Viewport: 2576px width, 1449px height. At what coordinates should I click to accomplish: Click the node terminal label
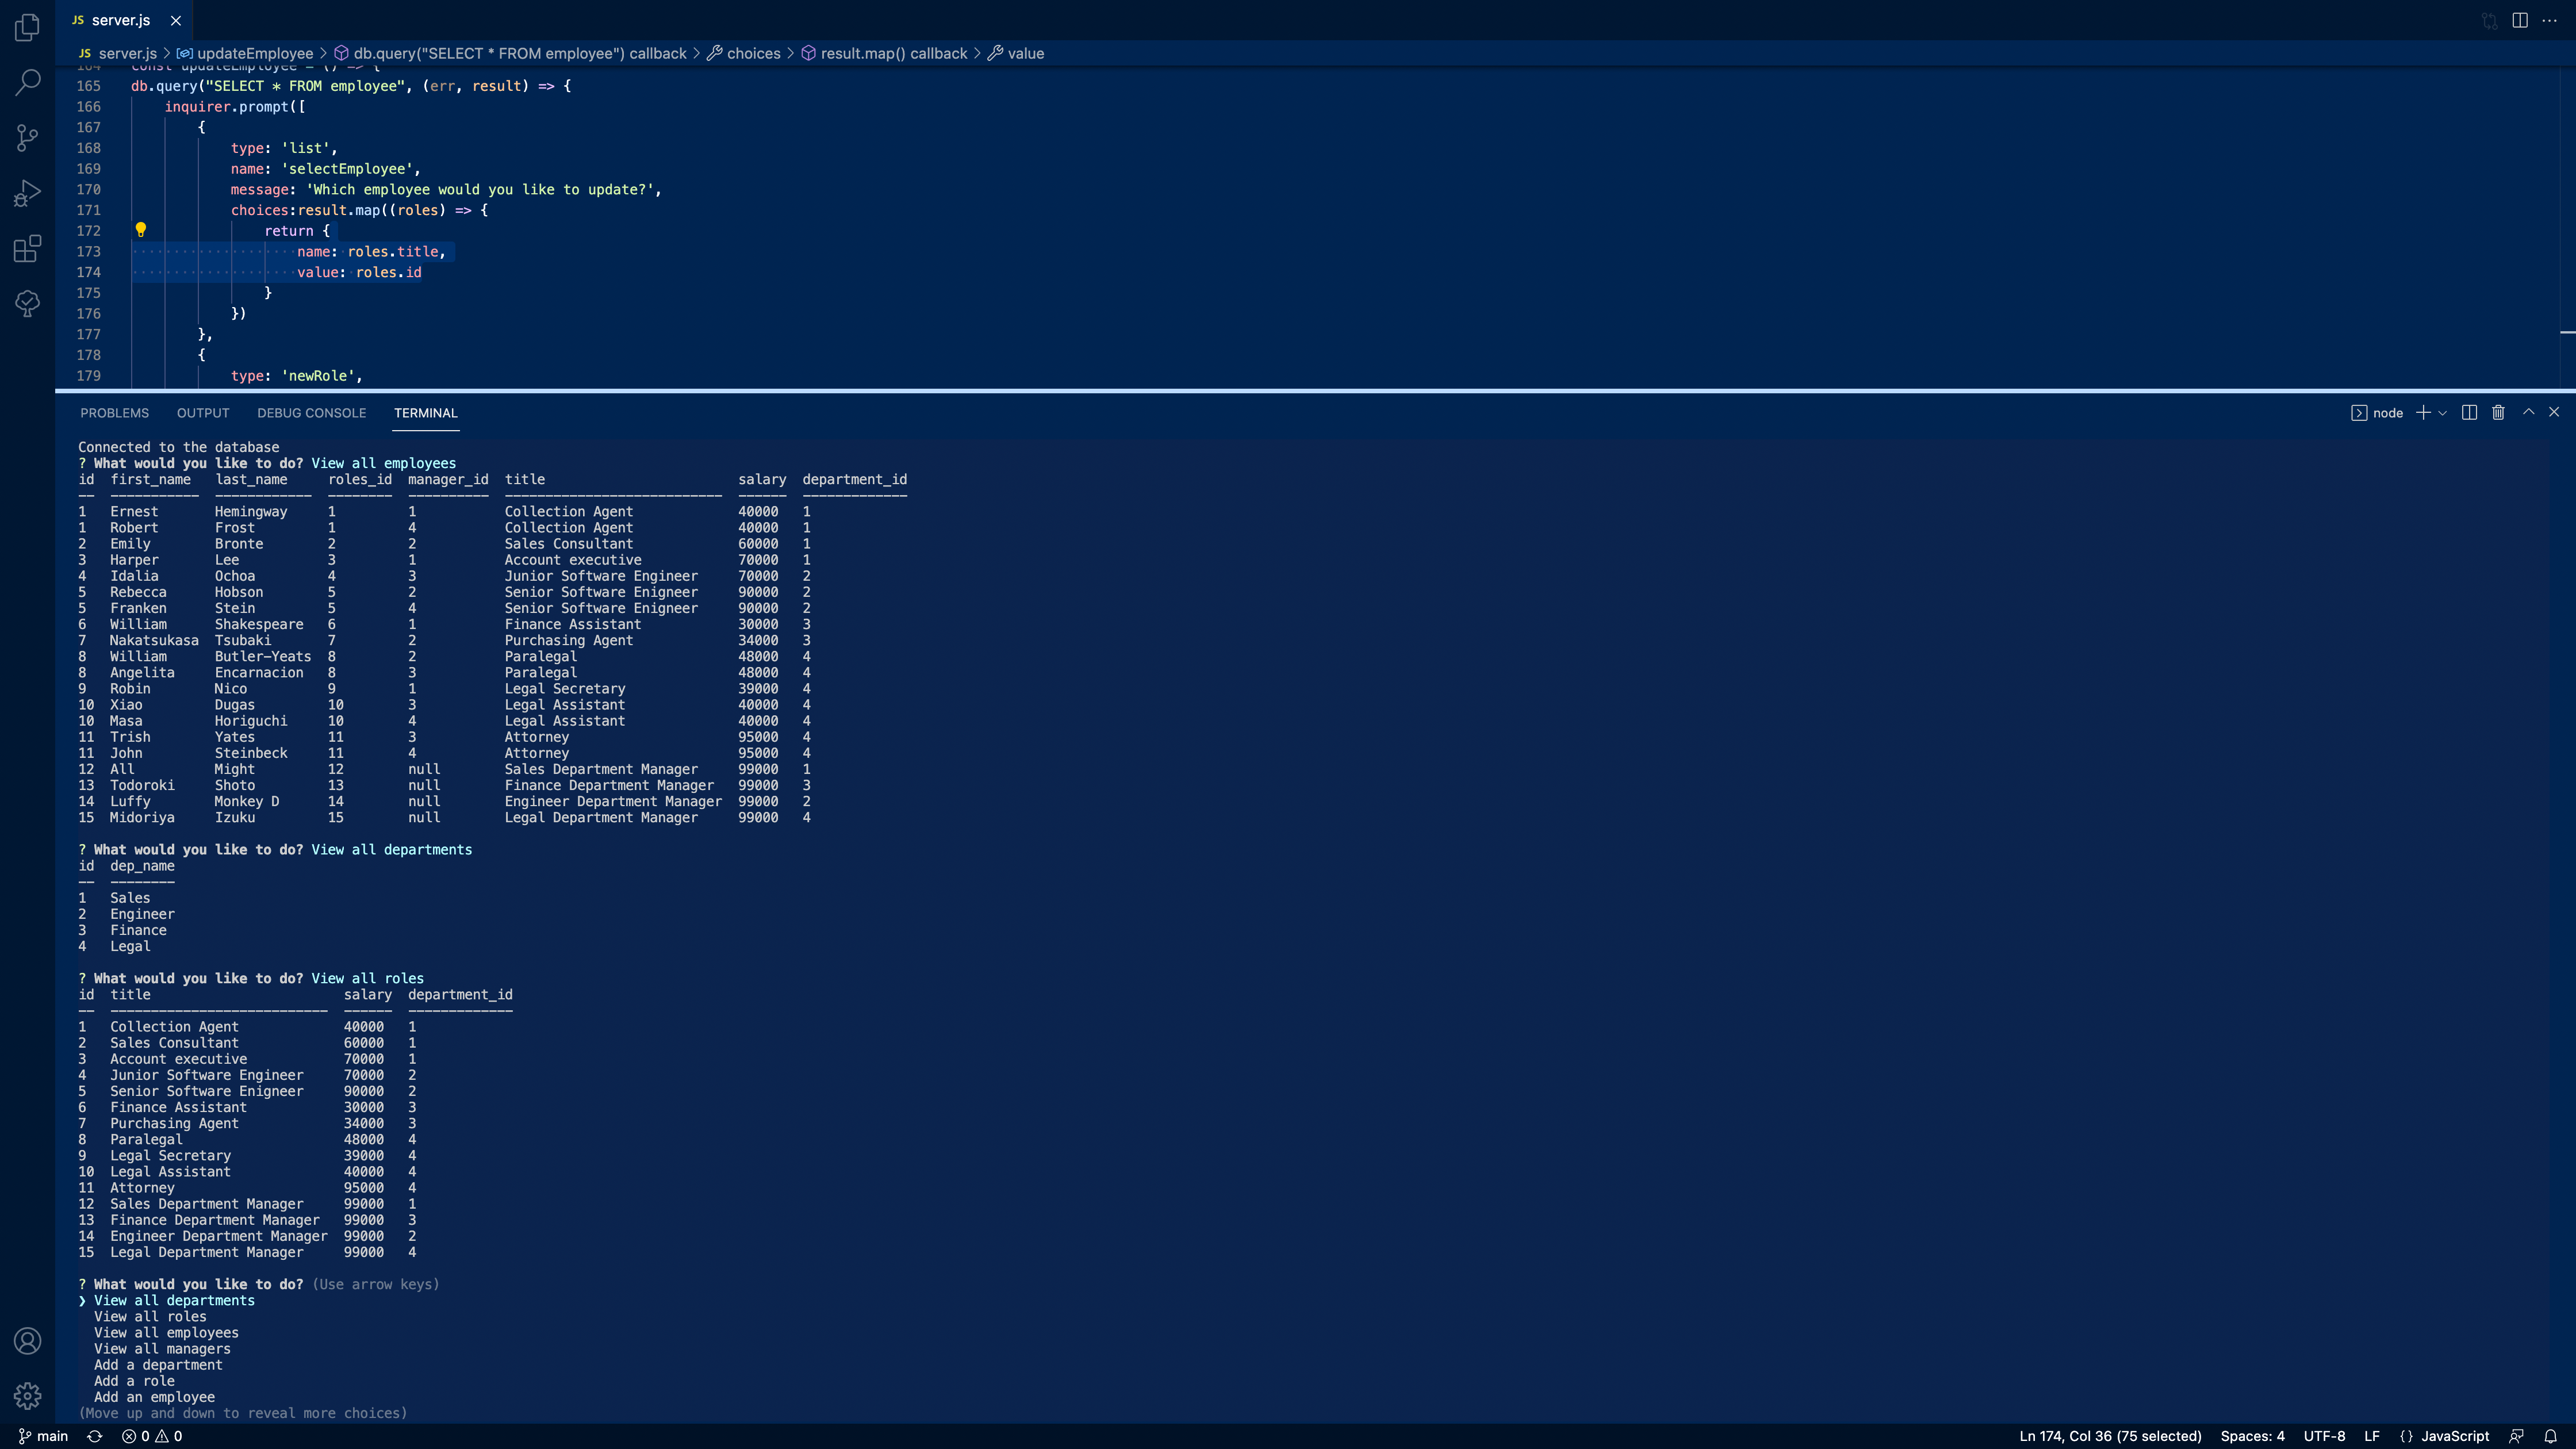coord(2377,413)
